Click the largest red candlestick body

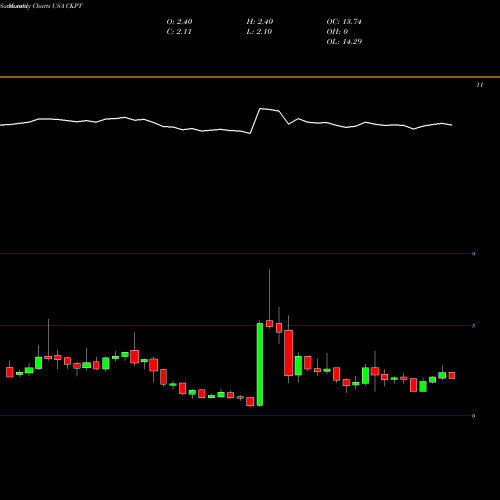pyautogui.click(x=288, y=353)
